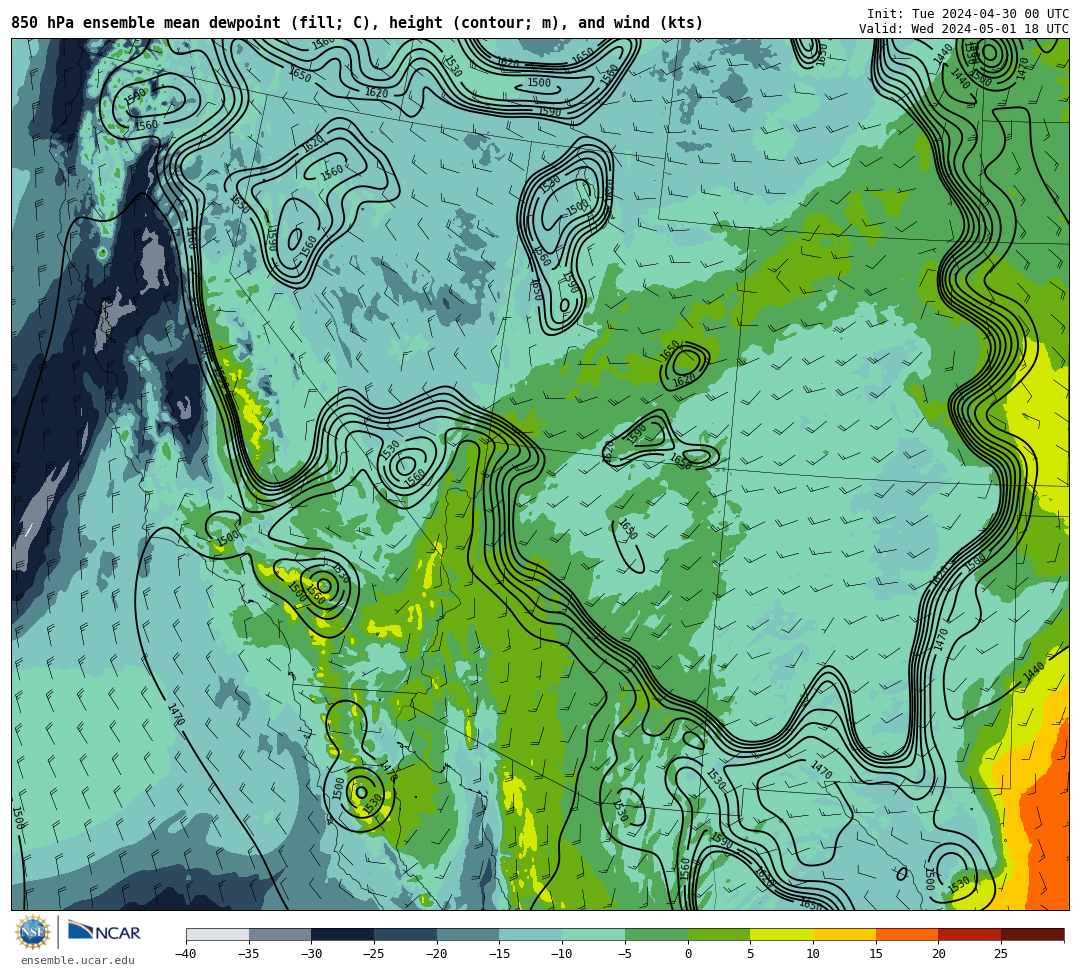
Task: Click the Init: Tue 2024-04-30 00 UTC text
Action: click(x=968, y=14)
